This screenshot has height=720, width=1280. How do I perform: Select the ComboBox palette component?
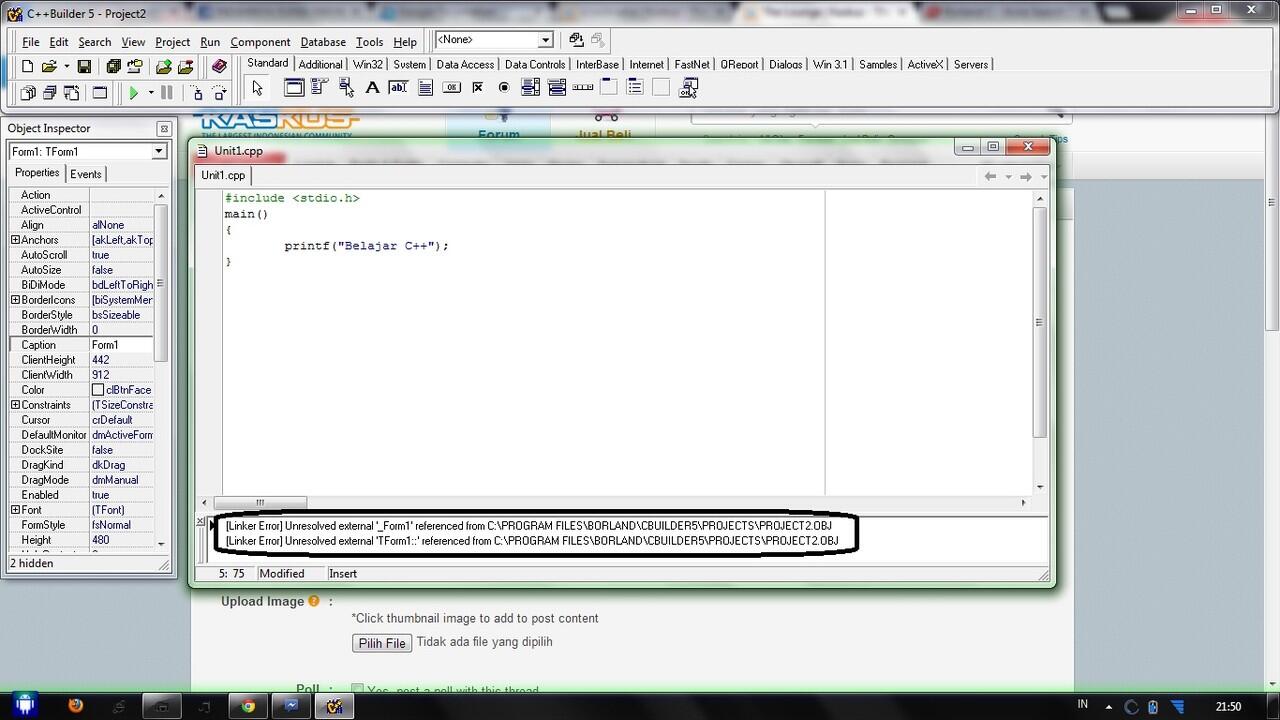point(556,88)
